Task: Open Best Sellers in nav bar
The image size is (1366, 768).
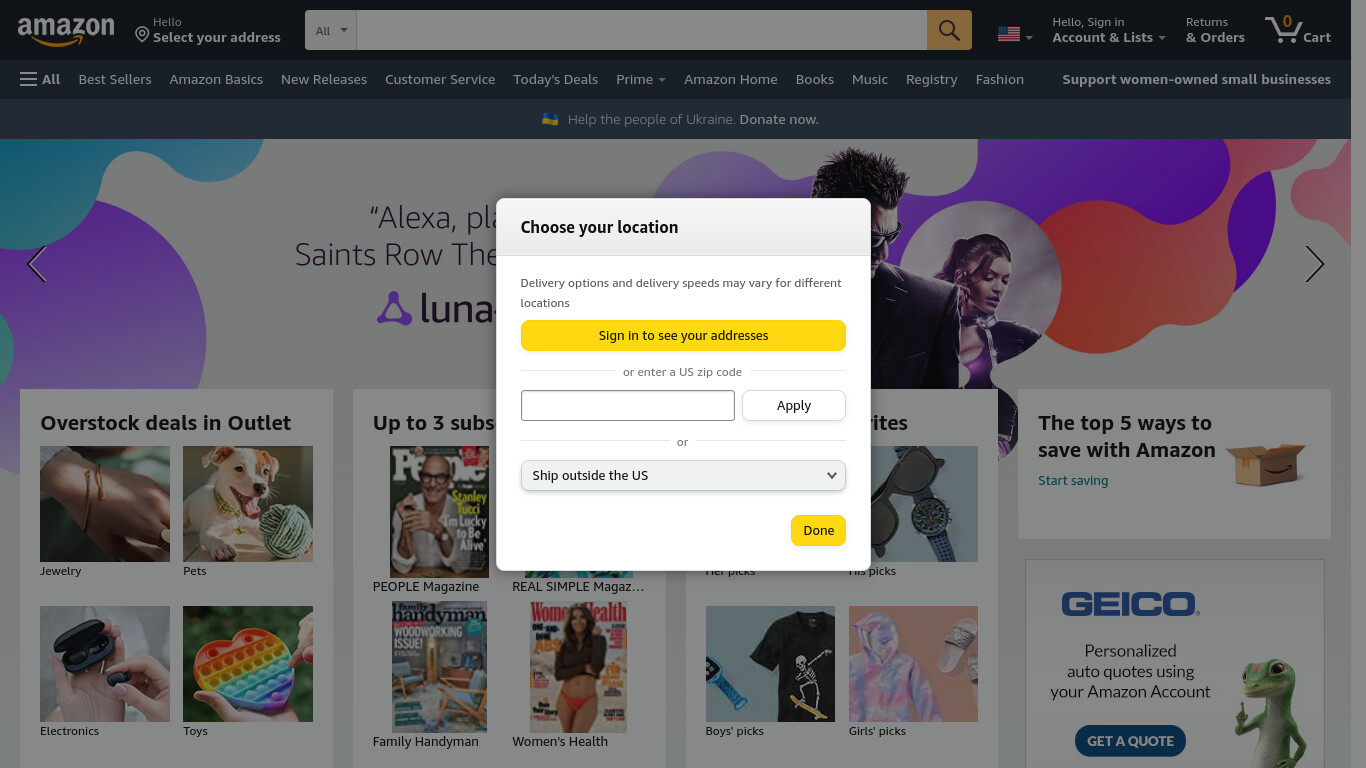Action: (115, 79)
